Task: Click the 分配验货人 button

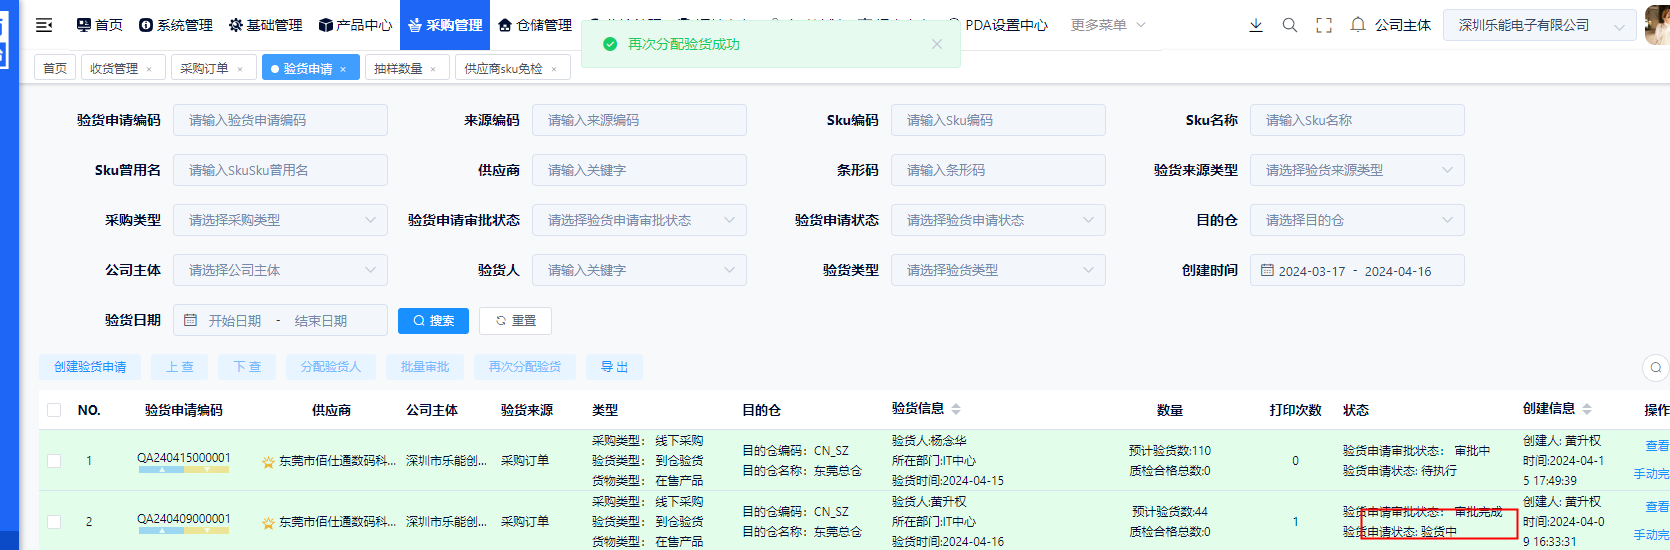Action: [x=331, y=367]
